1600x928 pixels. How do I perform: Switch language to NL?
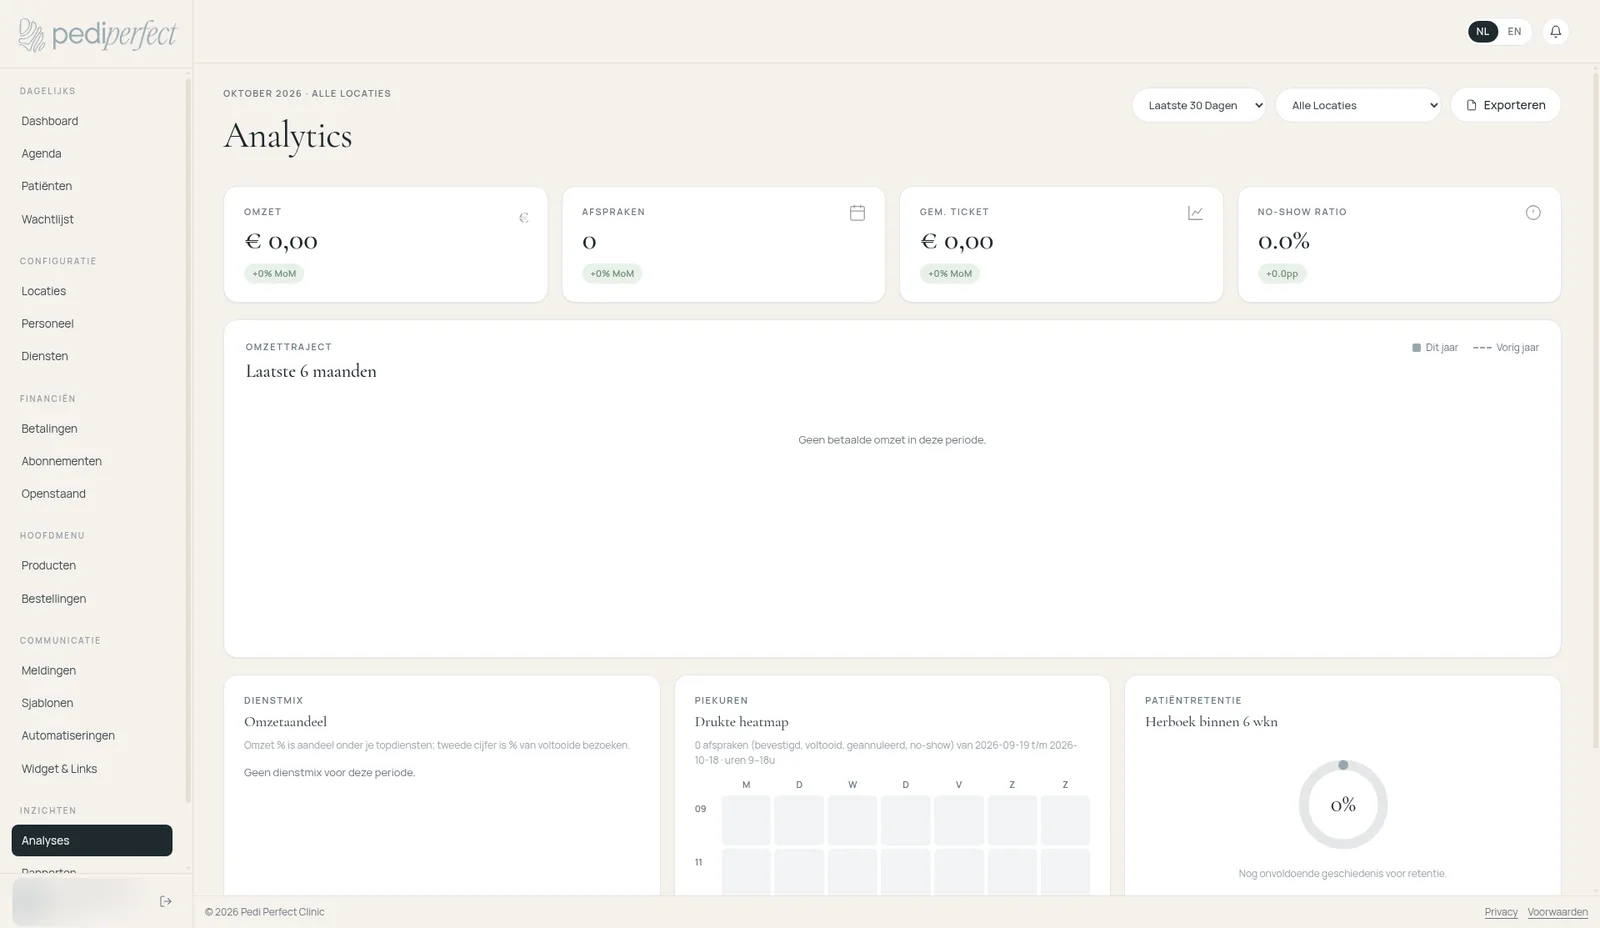pyautogui.click(x=1483, y=32)
